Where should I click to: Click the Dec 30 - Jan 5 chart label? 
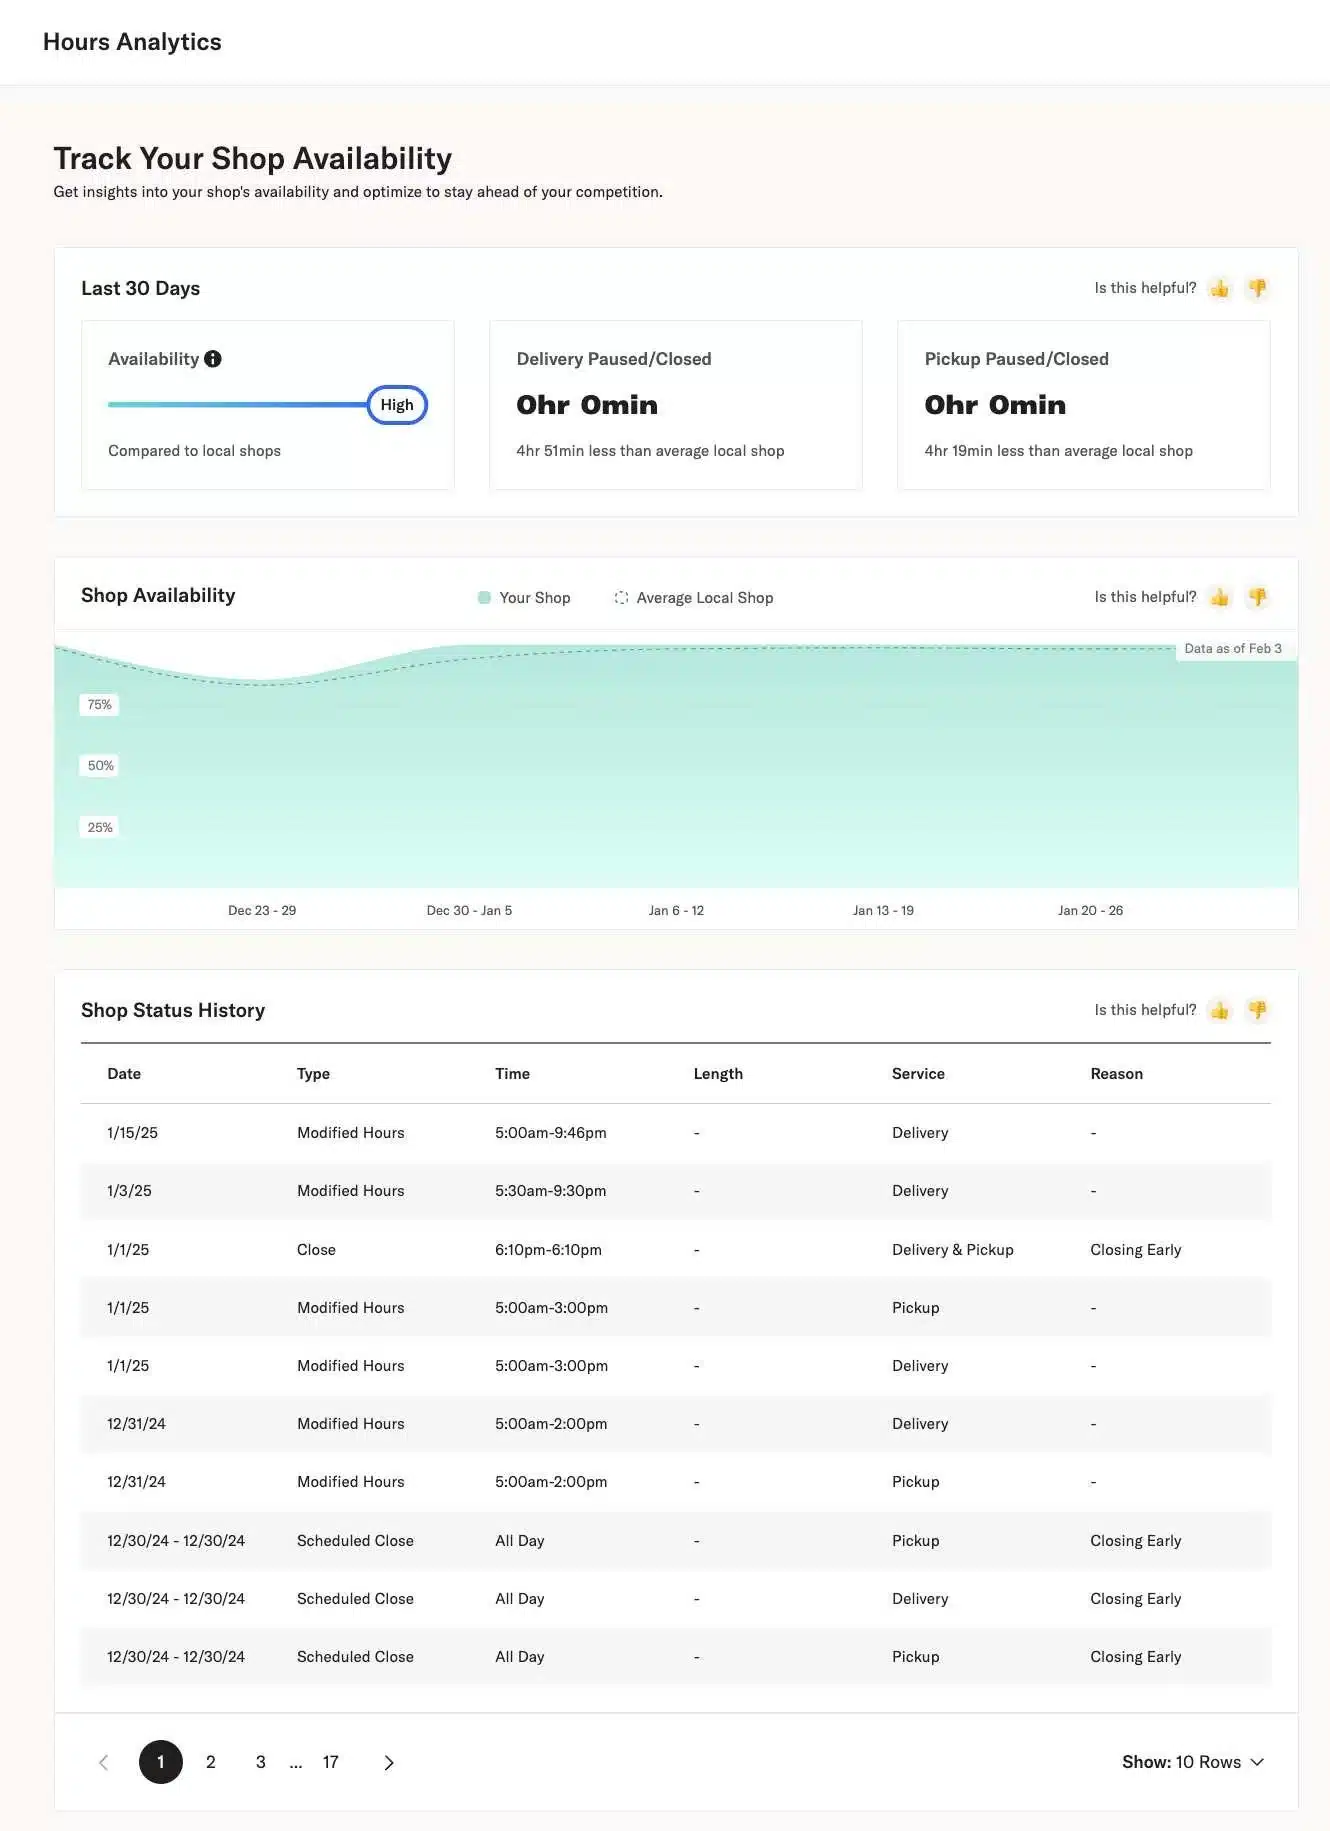tap(469, 911)
